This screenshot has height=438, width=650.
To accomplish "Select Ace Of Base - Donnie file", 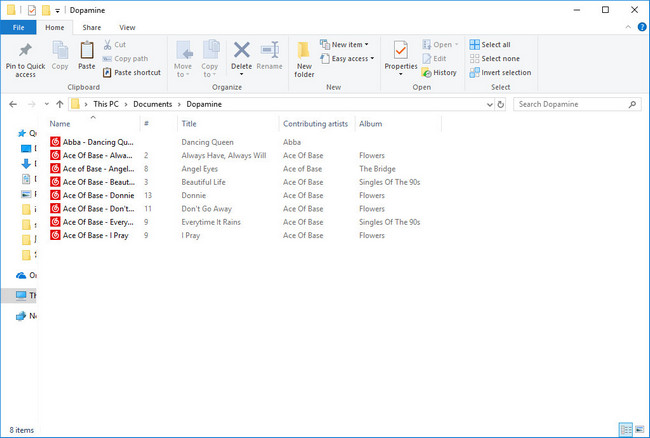I will [92, 195].
